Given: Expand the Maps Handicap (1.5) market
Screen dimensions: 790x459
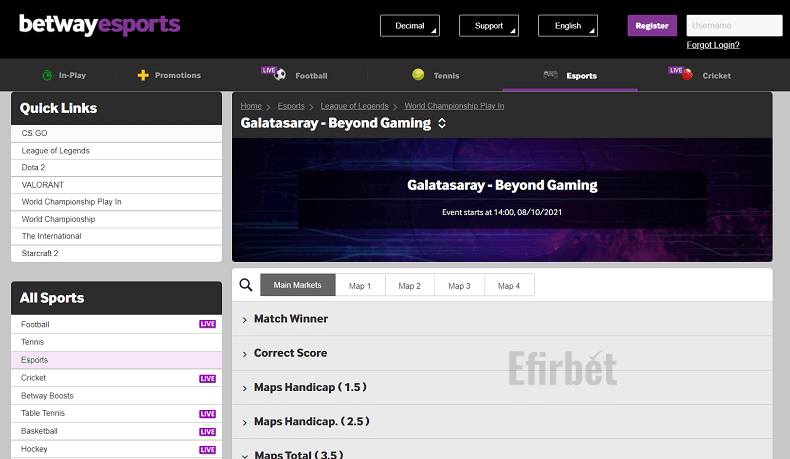Looking at the screenshot, I should [x=502, y=387].
